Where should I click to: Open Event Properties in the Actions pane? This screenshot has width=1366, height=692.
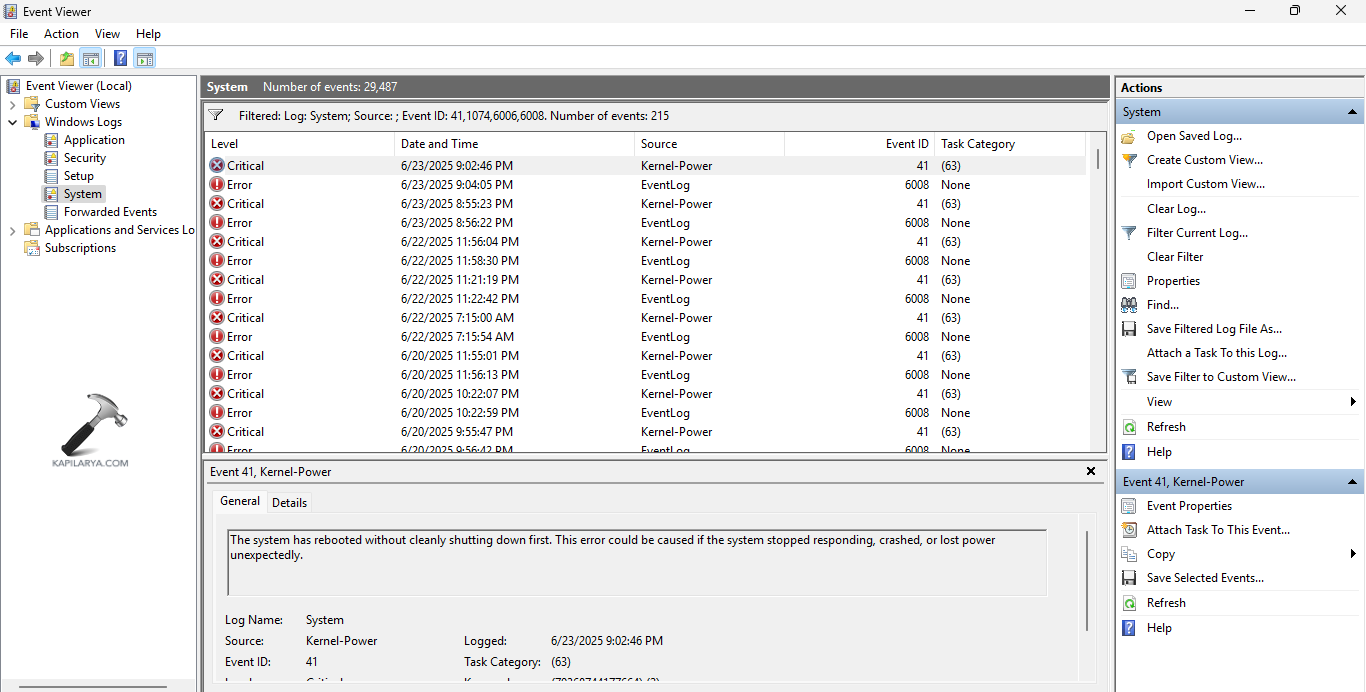pos(1188,506)
